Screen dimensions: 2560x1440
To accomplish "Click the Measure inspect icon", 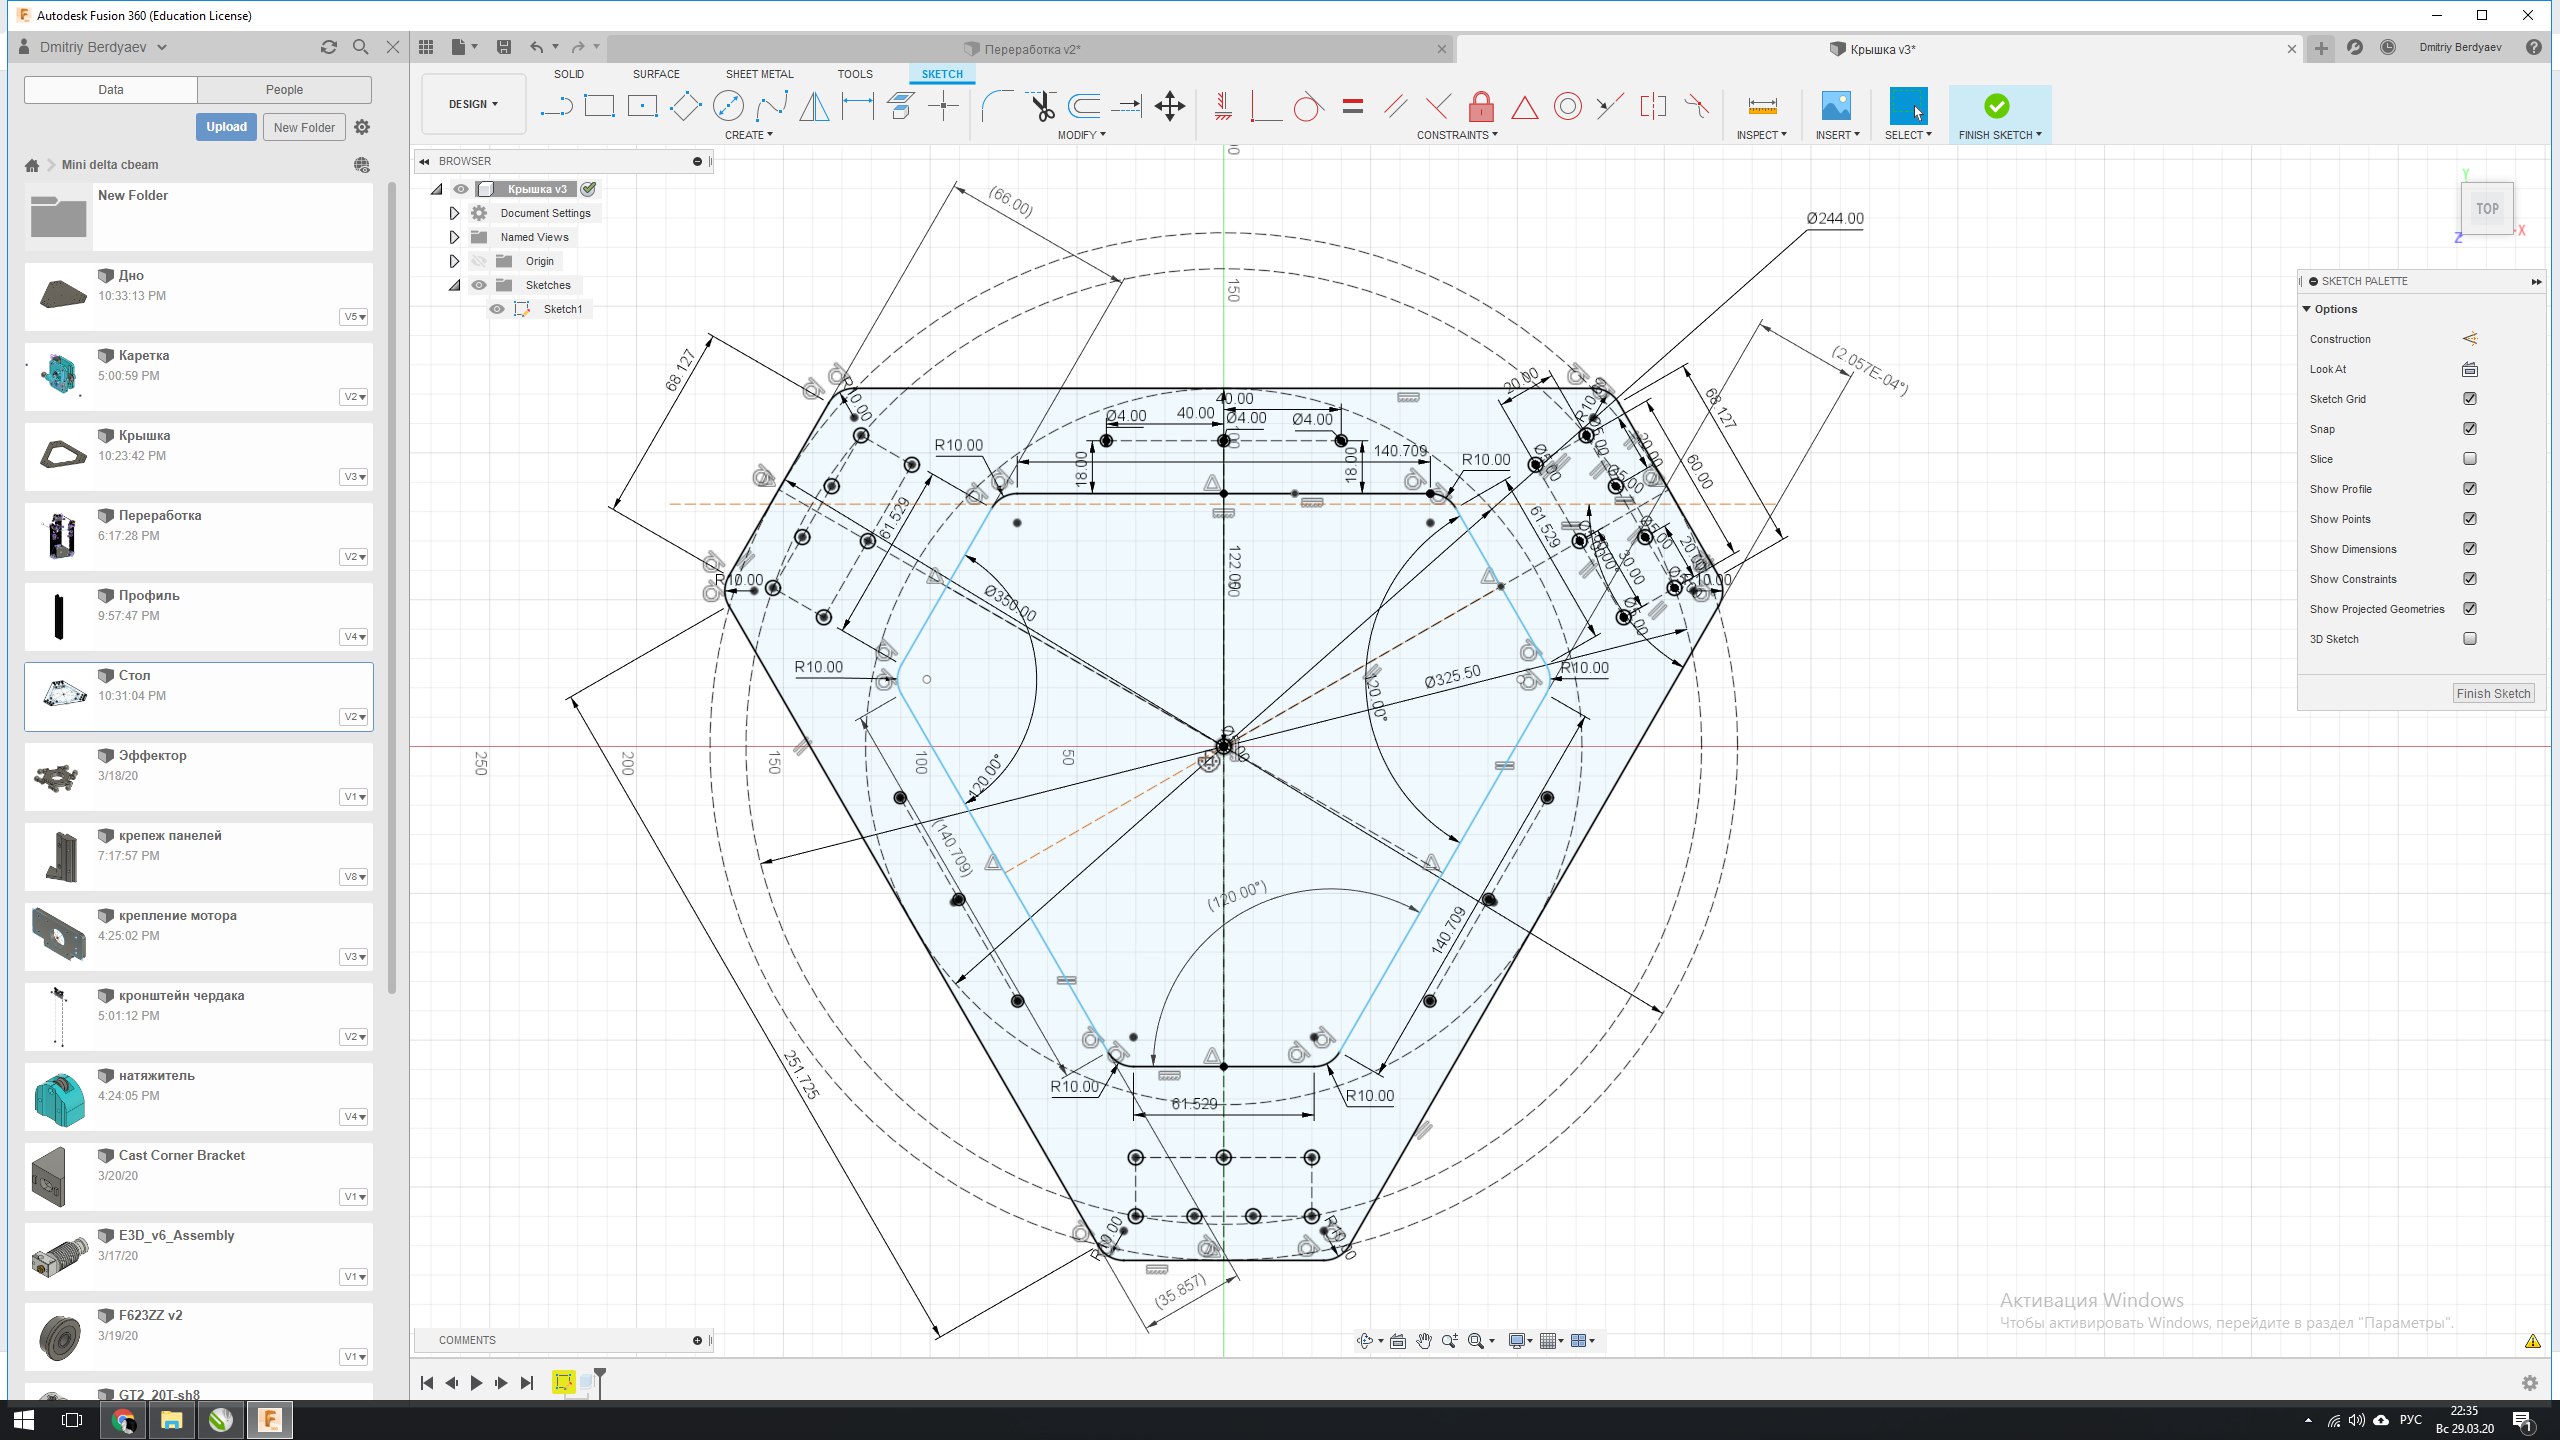I will coord(1762,106).
